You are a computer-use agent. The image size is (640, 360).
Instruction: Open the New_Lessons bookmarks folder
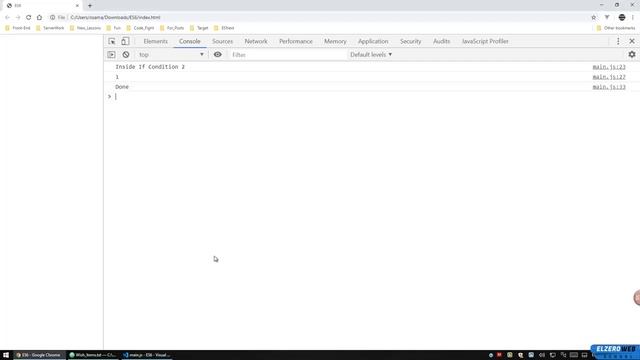tap(85, 28)
